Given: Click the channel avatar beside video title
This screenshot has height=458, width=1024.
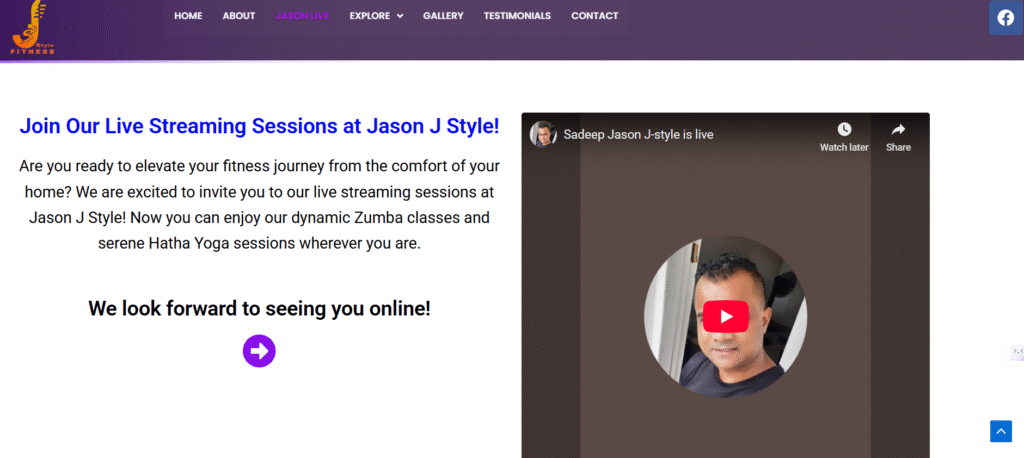Looking at the screenshot, I should [543, 135].
